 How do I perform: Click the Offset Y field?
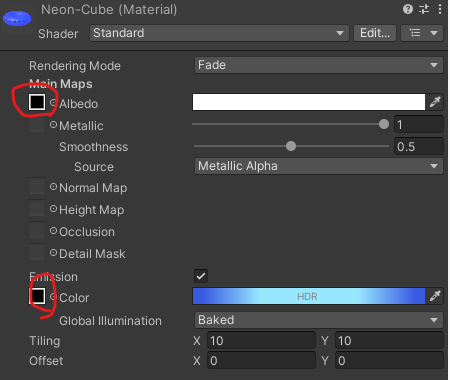[389, 360]
